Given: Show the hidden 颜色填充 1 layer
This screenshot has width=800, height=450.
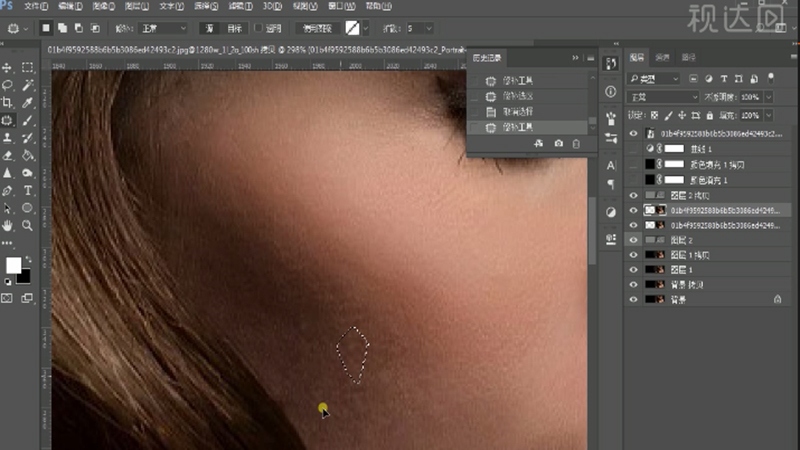Looking at the screenshot, I should click(633, 180).
